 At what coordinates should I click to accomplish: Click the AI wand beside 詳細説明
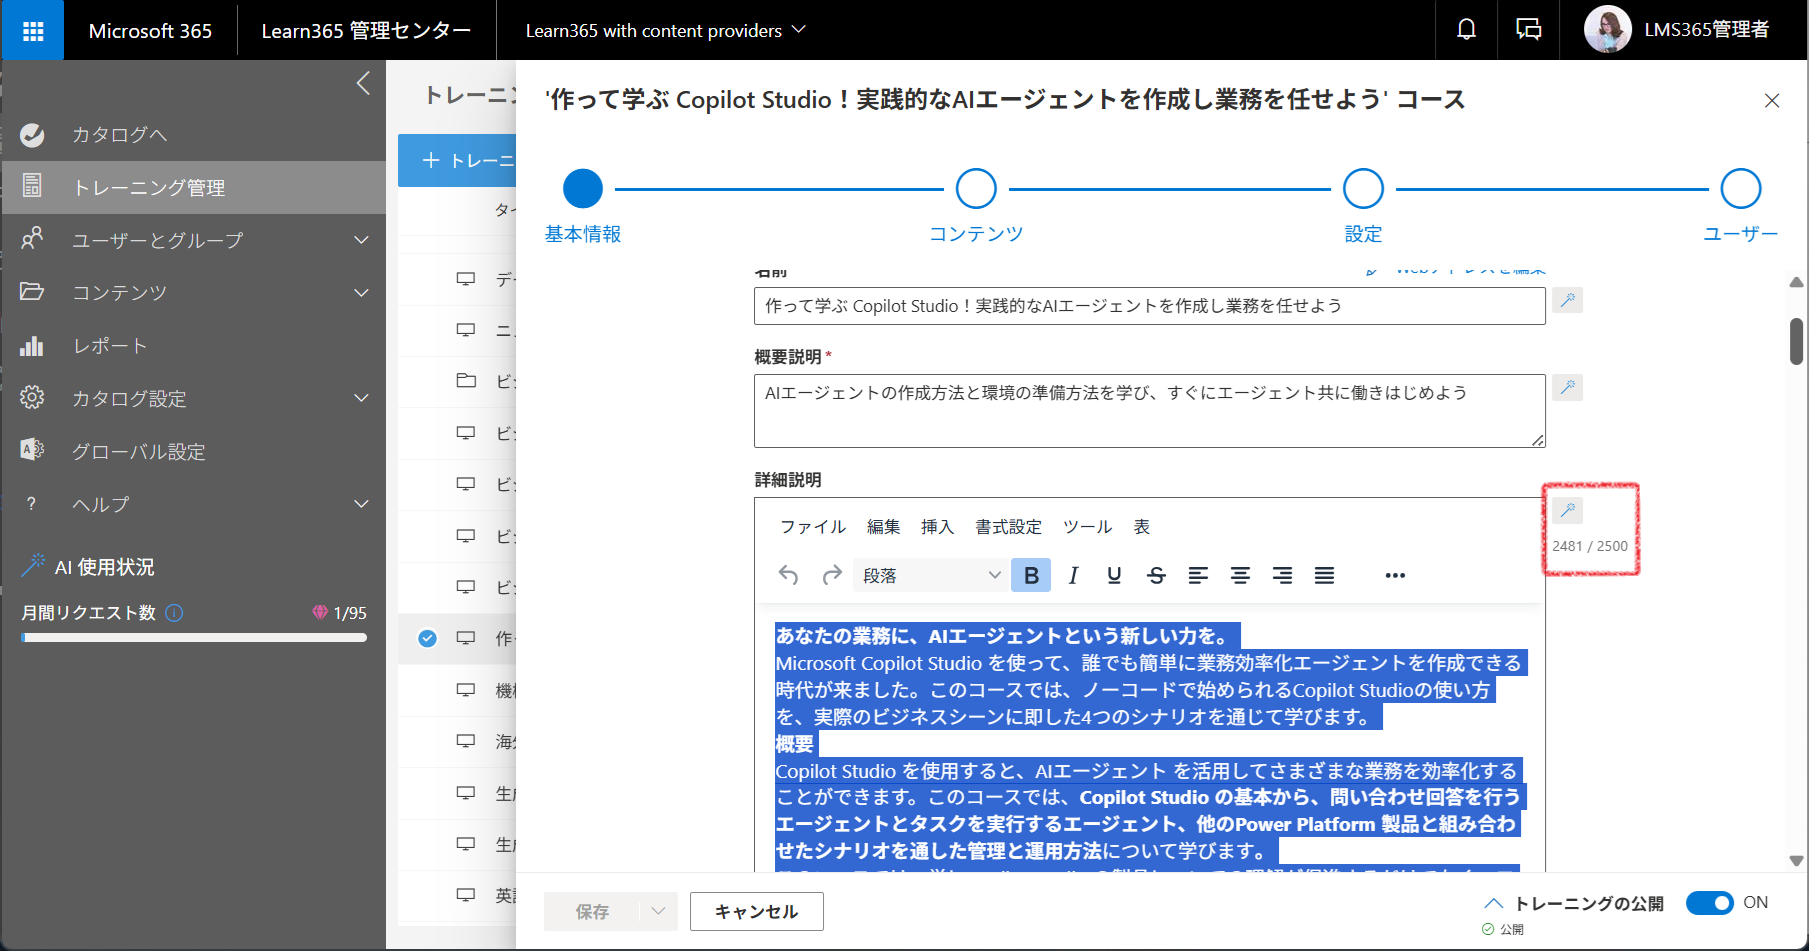point(1567,511)
